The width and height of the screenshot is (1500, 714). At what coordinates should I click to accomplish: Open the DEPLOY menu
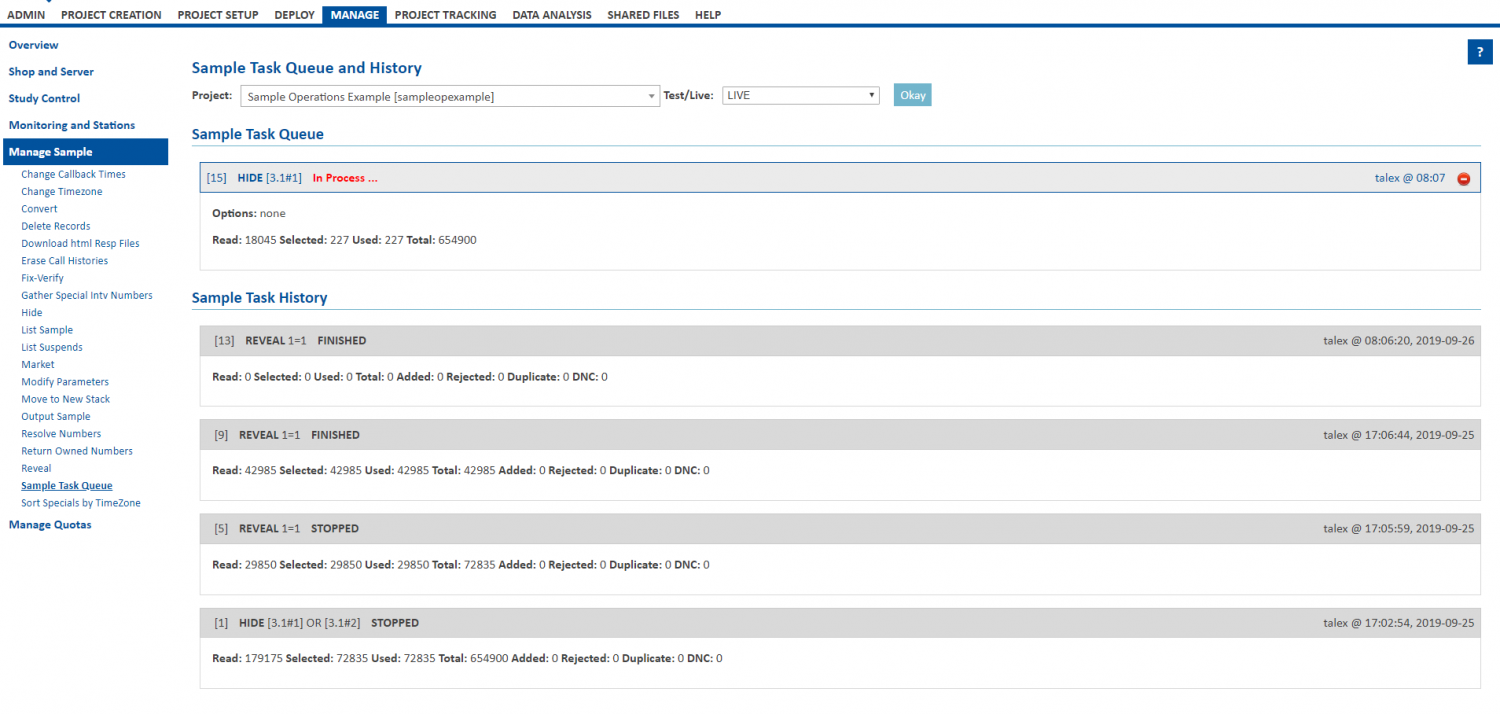tap(294, 14)
